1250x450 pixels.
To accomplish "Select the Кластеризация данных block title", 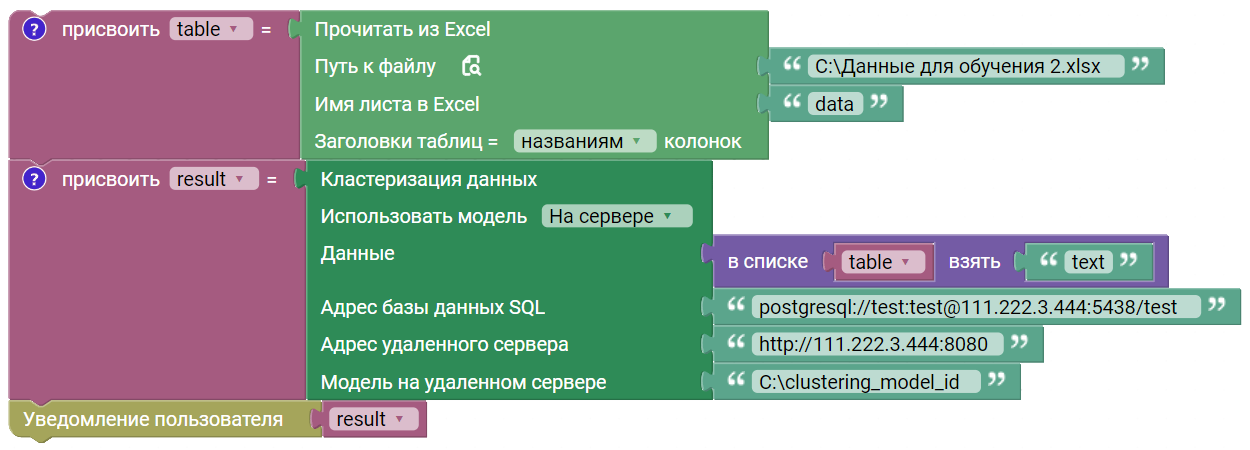I will coord(429,179).
